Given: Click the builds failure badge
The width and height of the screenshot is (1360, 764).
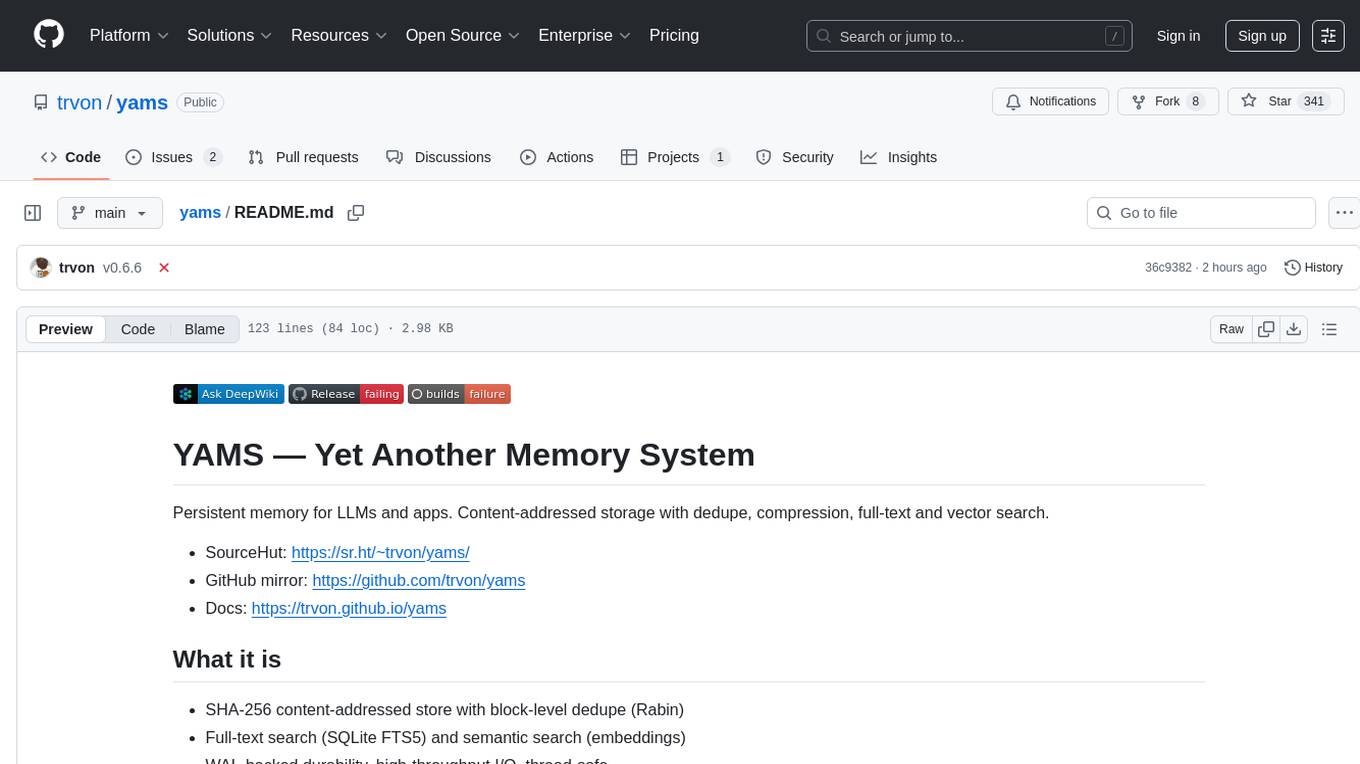Looking at the screenshot, I should coord(459,394).
